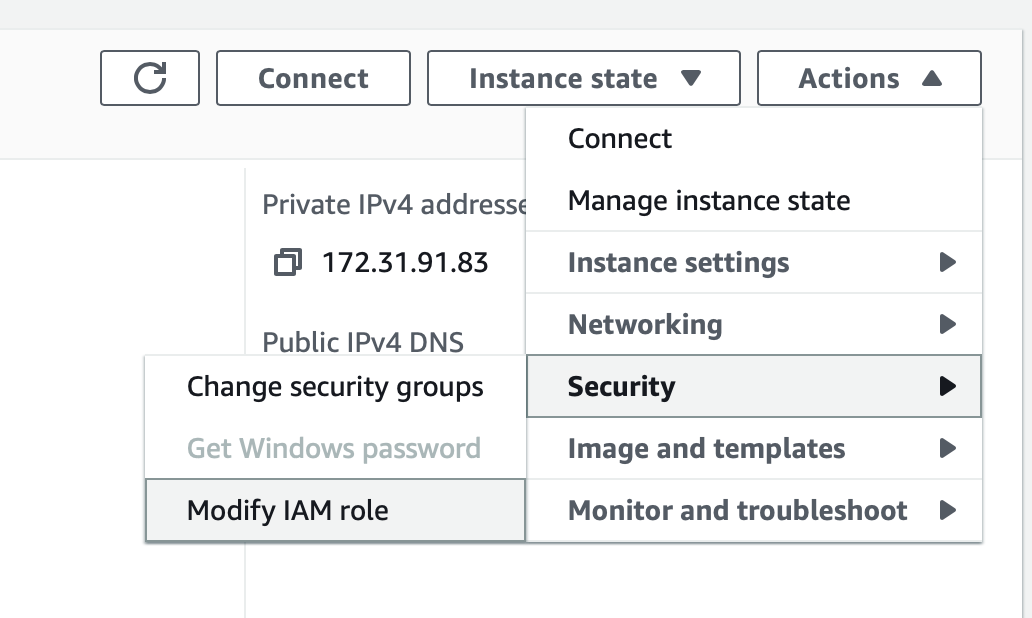Expand the Instance settings submenu arrow
Image resolution: width=1032 pixels, height=618 pixels.
[x=948, y=262]
